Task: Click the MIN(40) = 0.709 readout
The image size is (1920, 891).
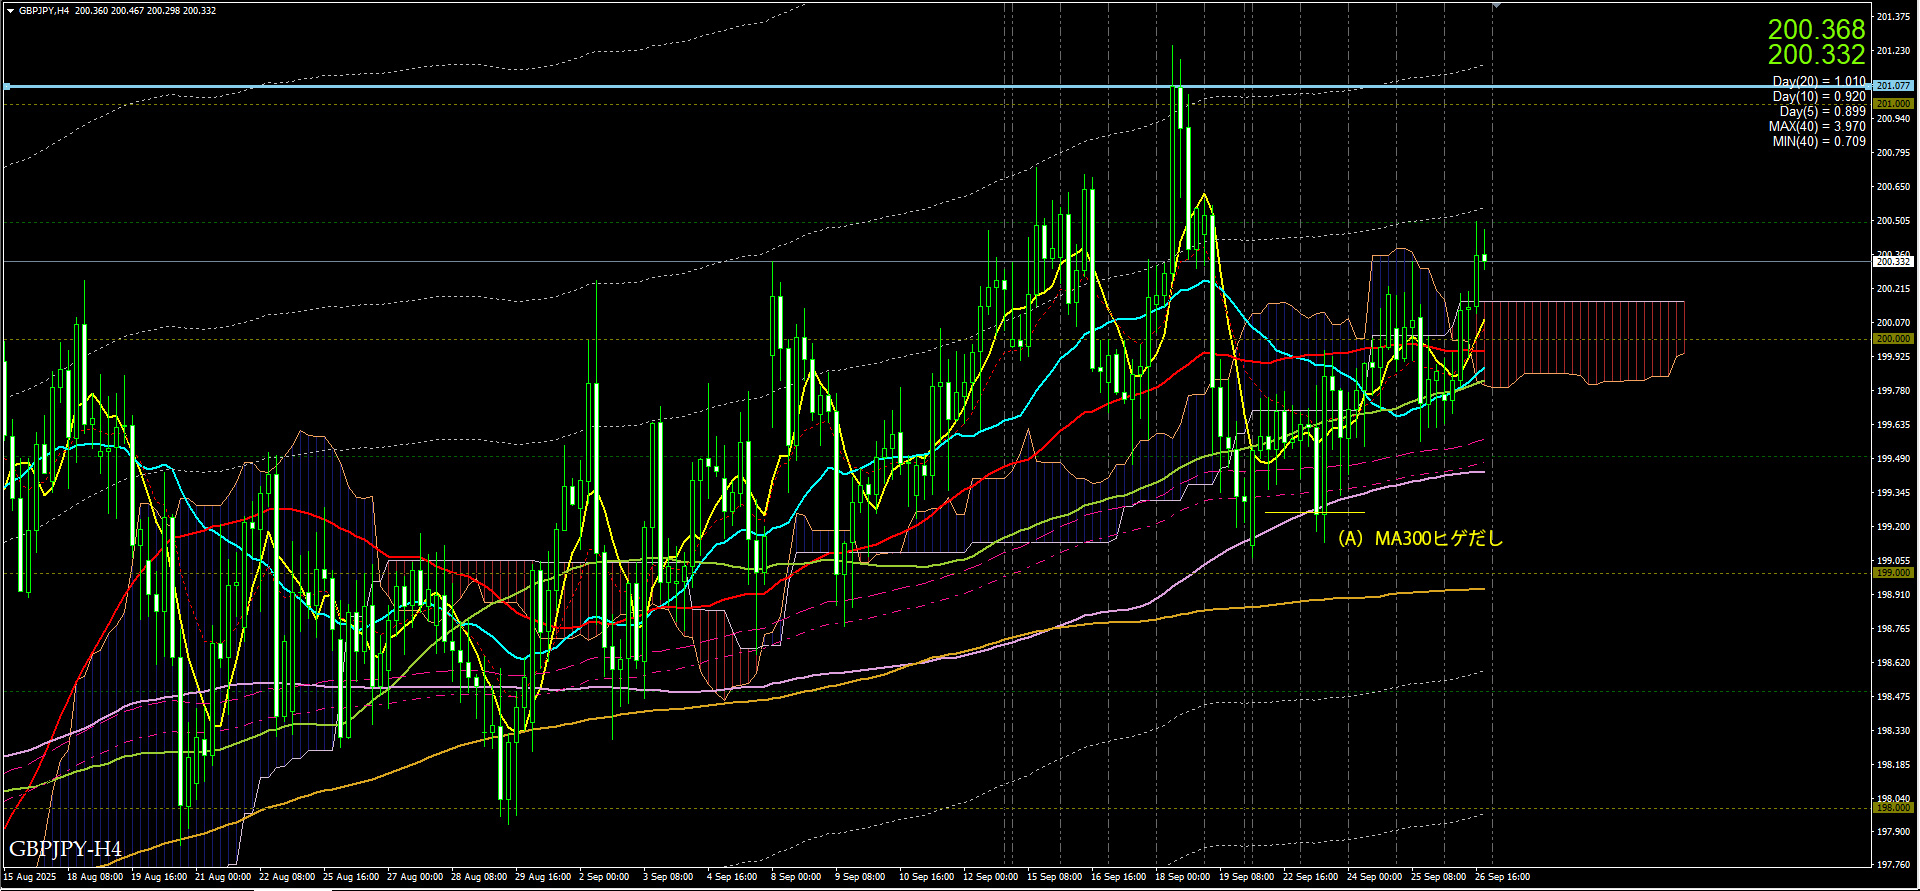Action: (x=1819, y=141)
